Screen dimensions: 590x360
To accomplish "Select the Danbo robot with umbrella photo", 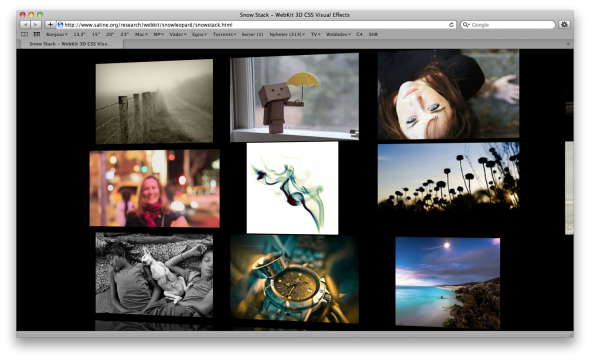I will point(294,97).
